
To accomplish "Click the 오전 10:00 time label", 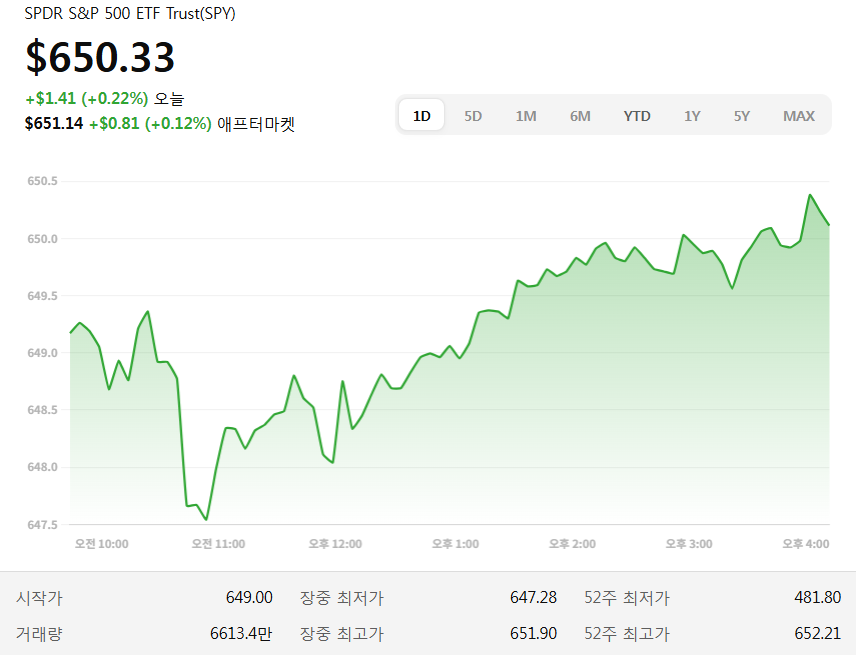I will 102,544.
